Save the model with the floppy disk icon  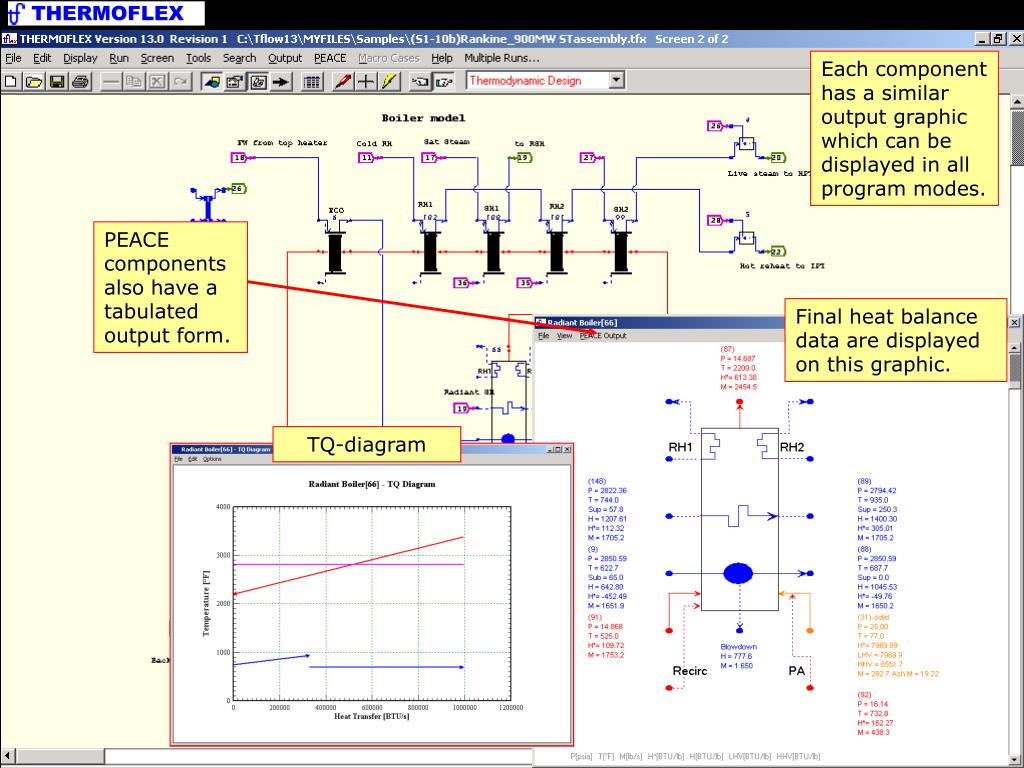click(x=57, y=82)
